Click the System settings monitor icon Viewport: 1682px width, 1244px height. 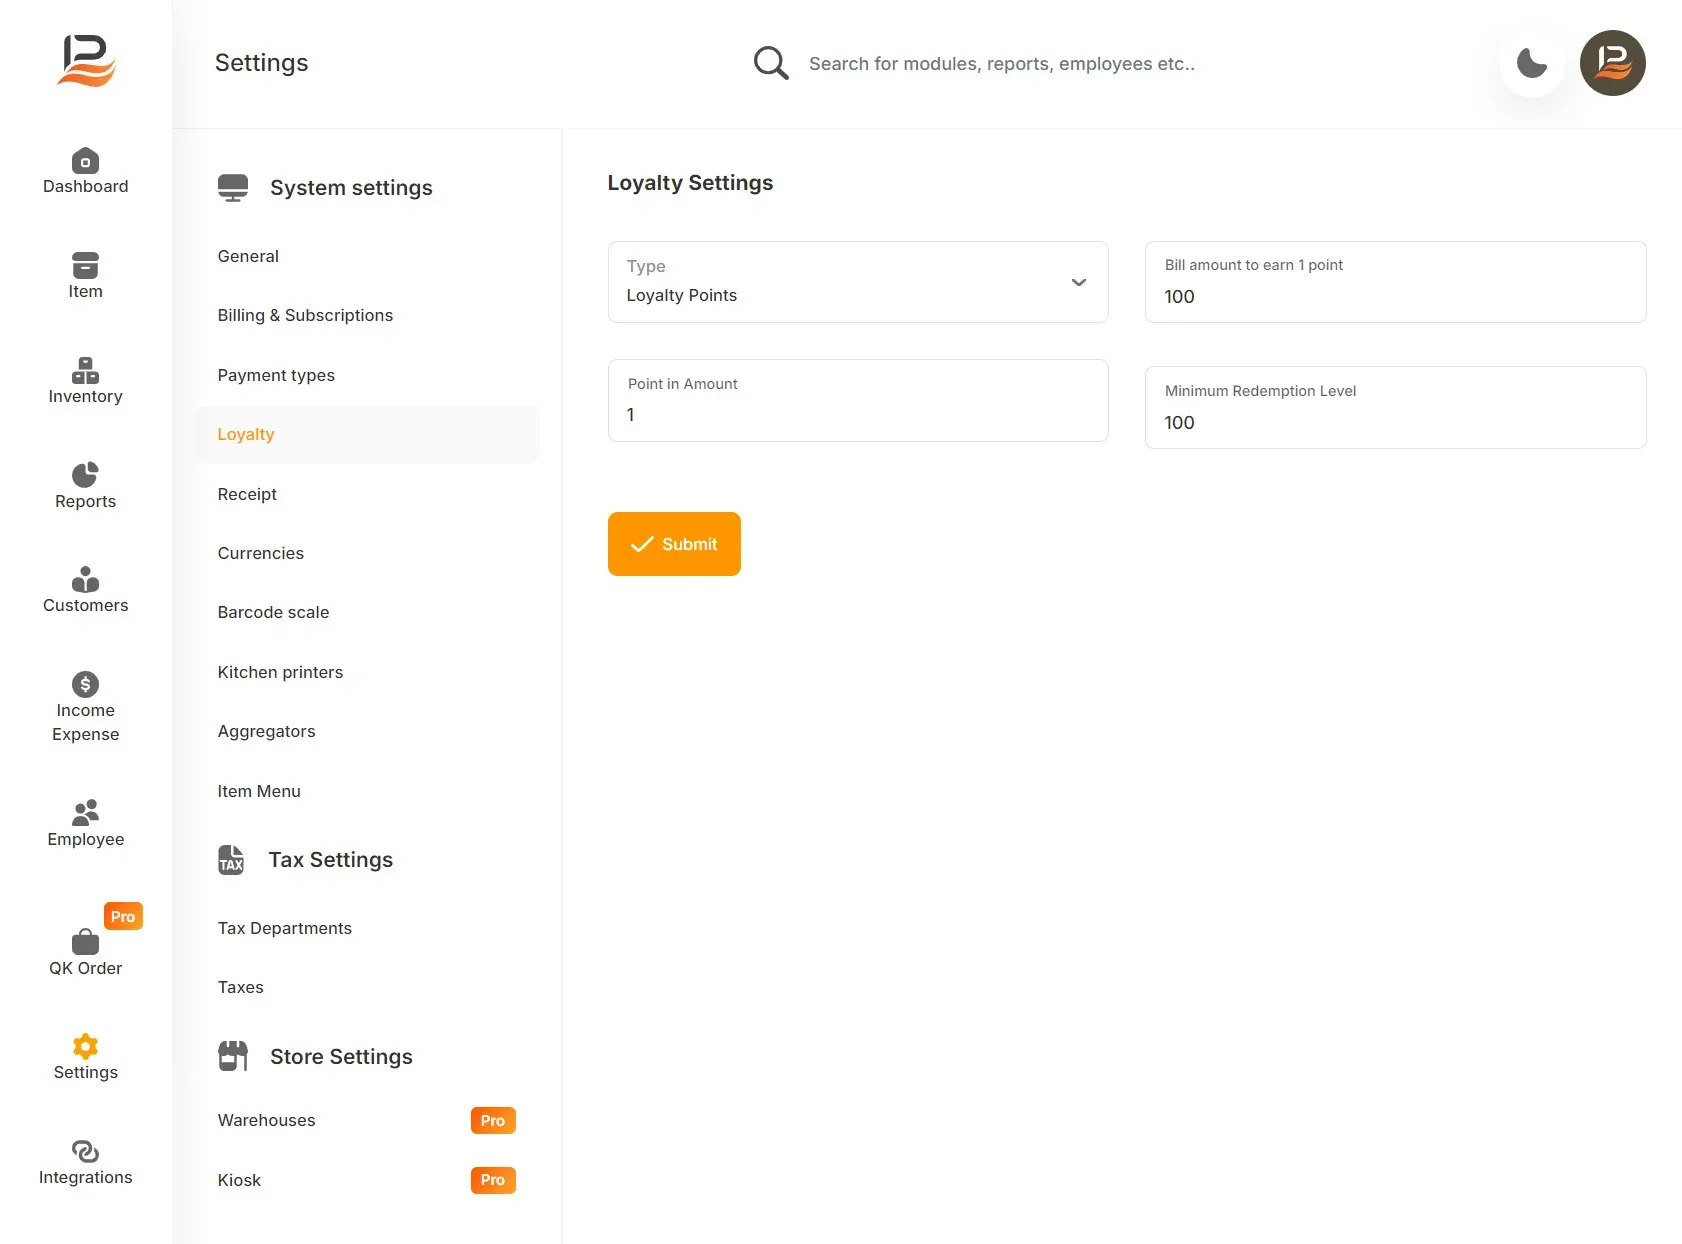pyautogui.click(x=233, y=188)
